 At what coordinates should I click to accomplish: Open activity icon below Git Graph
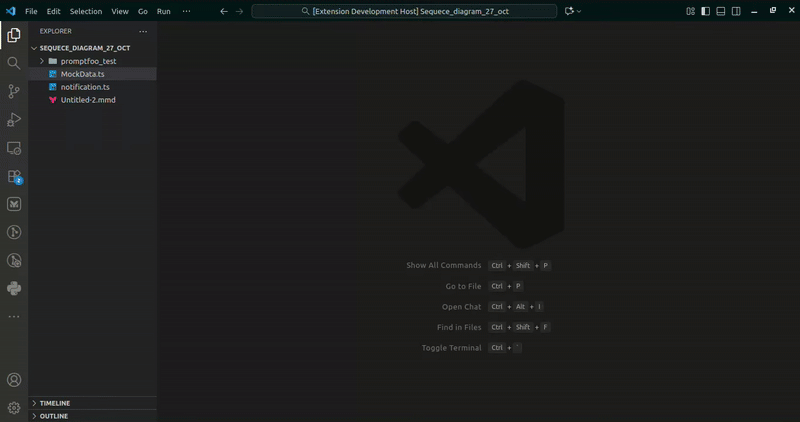14,260
